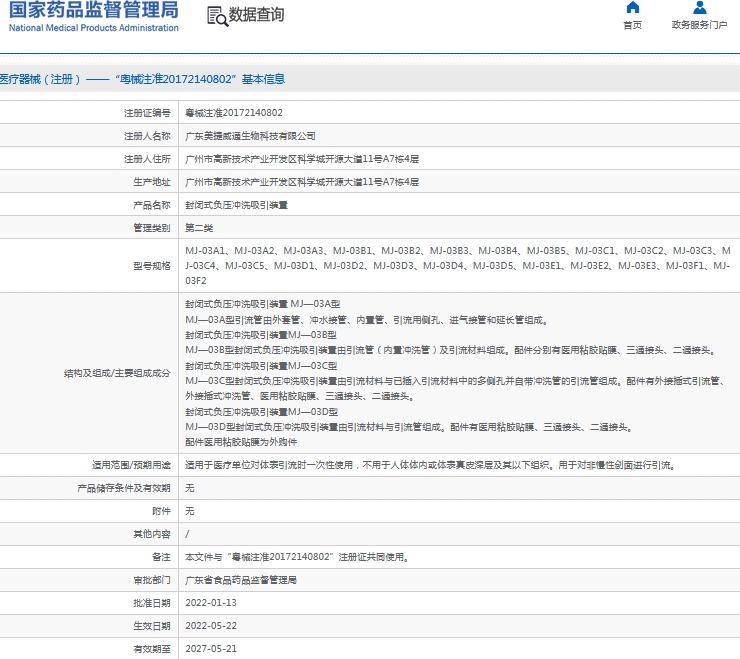Click the 有效期至 label
The width and height of the screenshot is (740, 659).
(151, 649)
